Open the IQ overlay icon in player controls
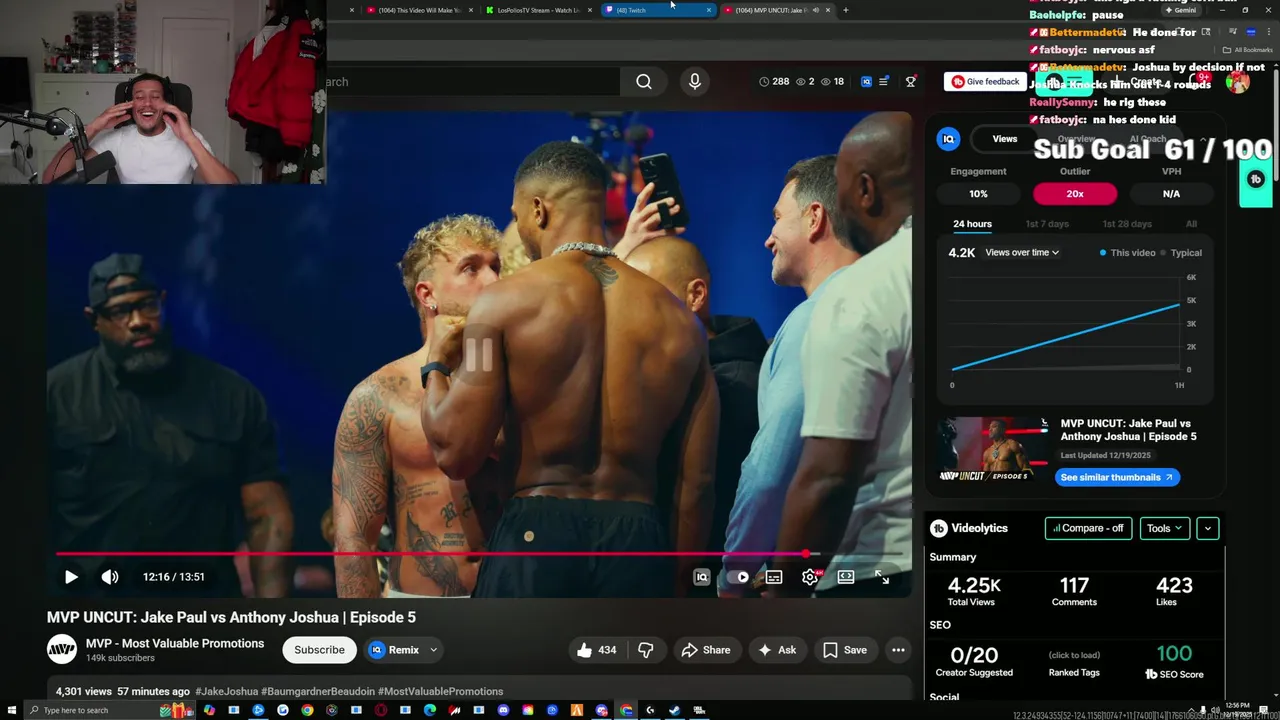The height and width of the screenshot is (720, 1280). pyautogui.click(x=702, y=577)
